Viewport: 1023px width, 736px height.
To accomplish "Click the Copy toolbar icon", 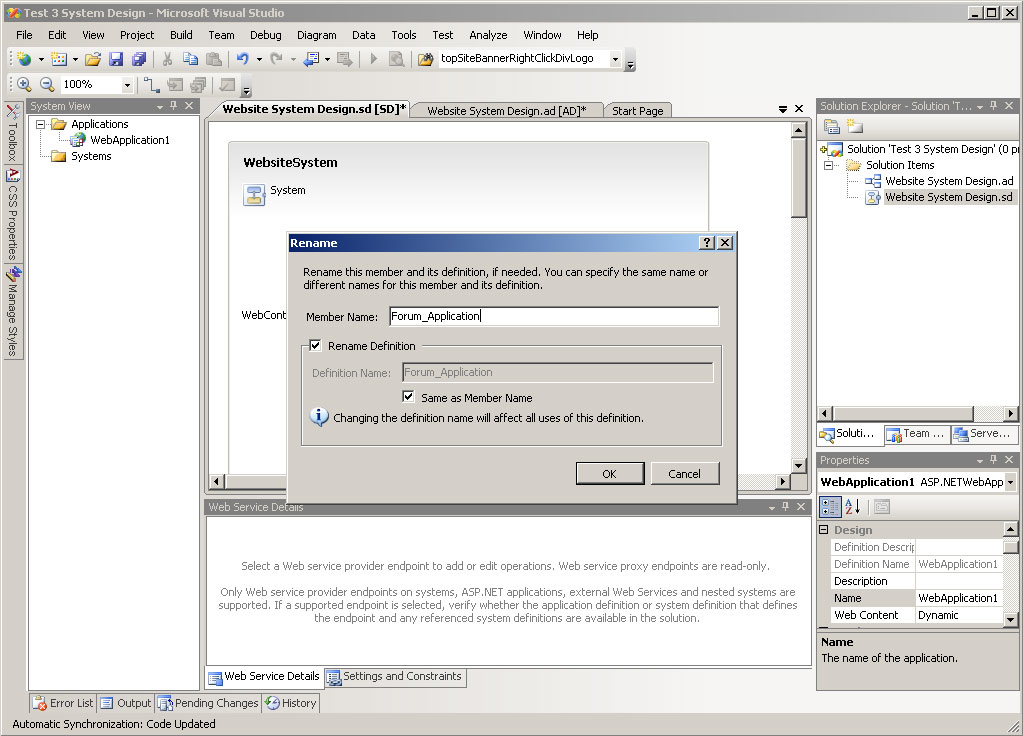I will pos(191,59).
